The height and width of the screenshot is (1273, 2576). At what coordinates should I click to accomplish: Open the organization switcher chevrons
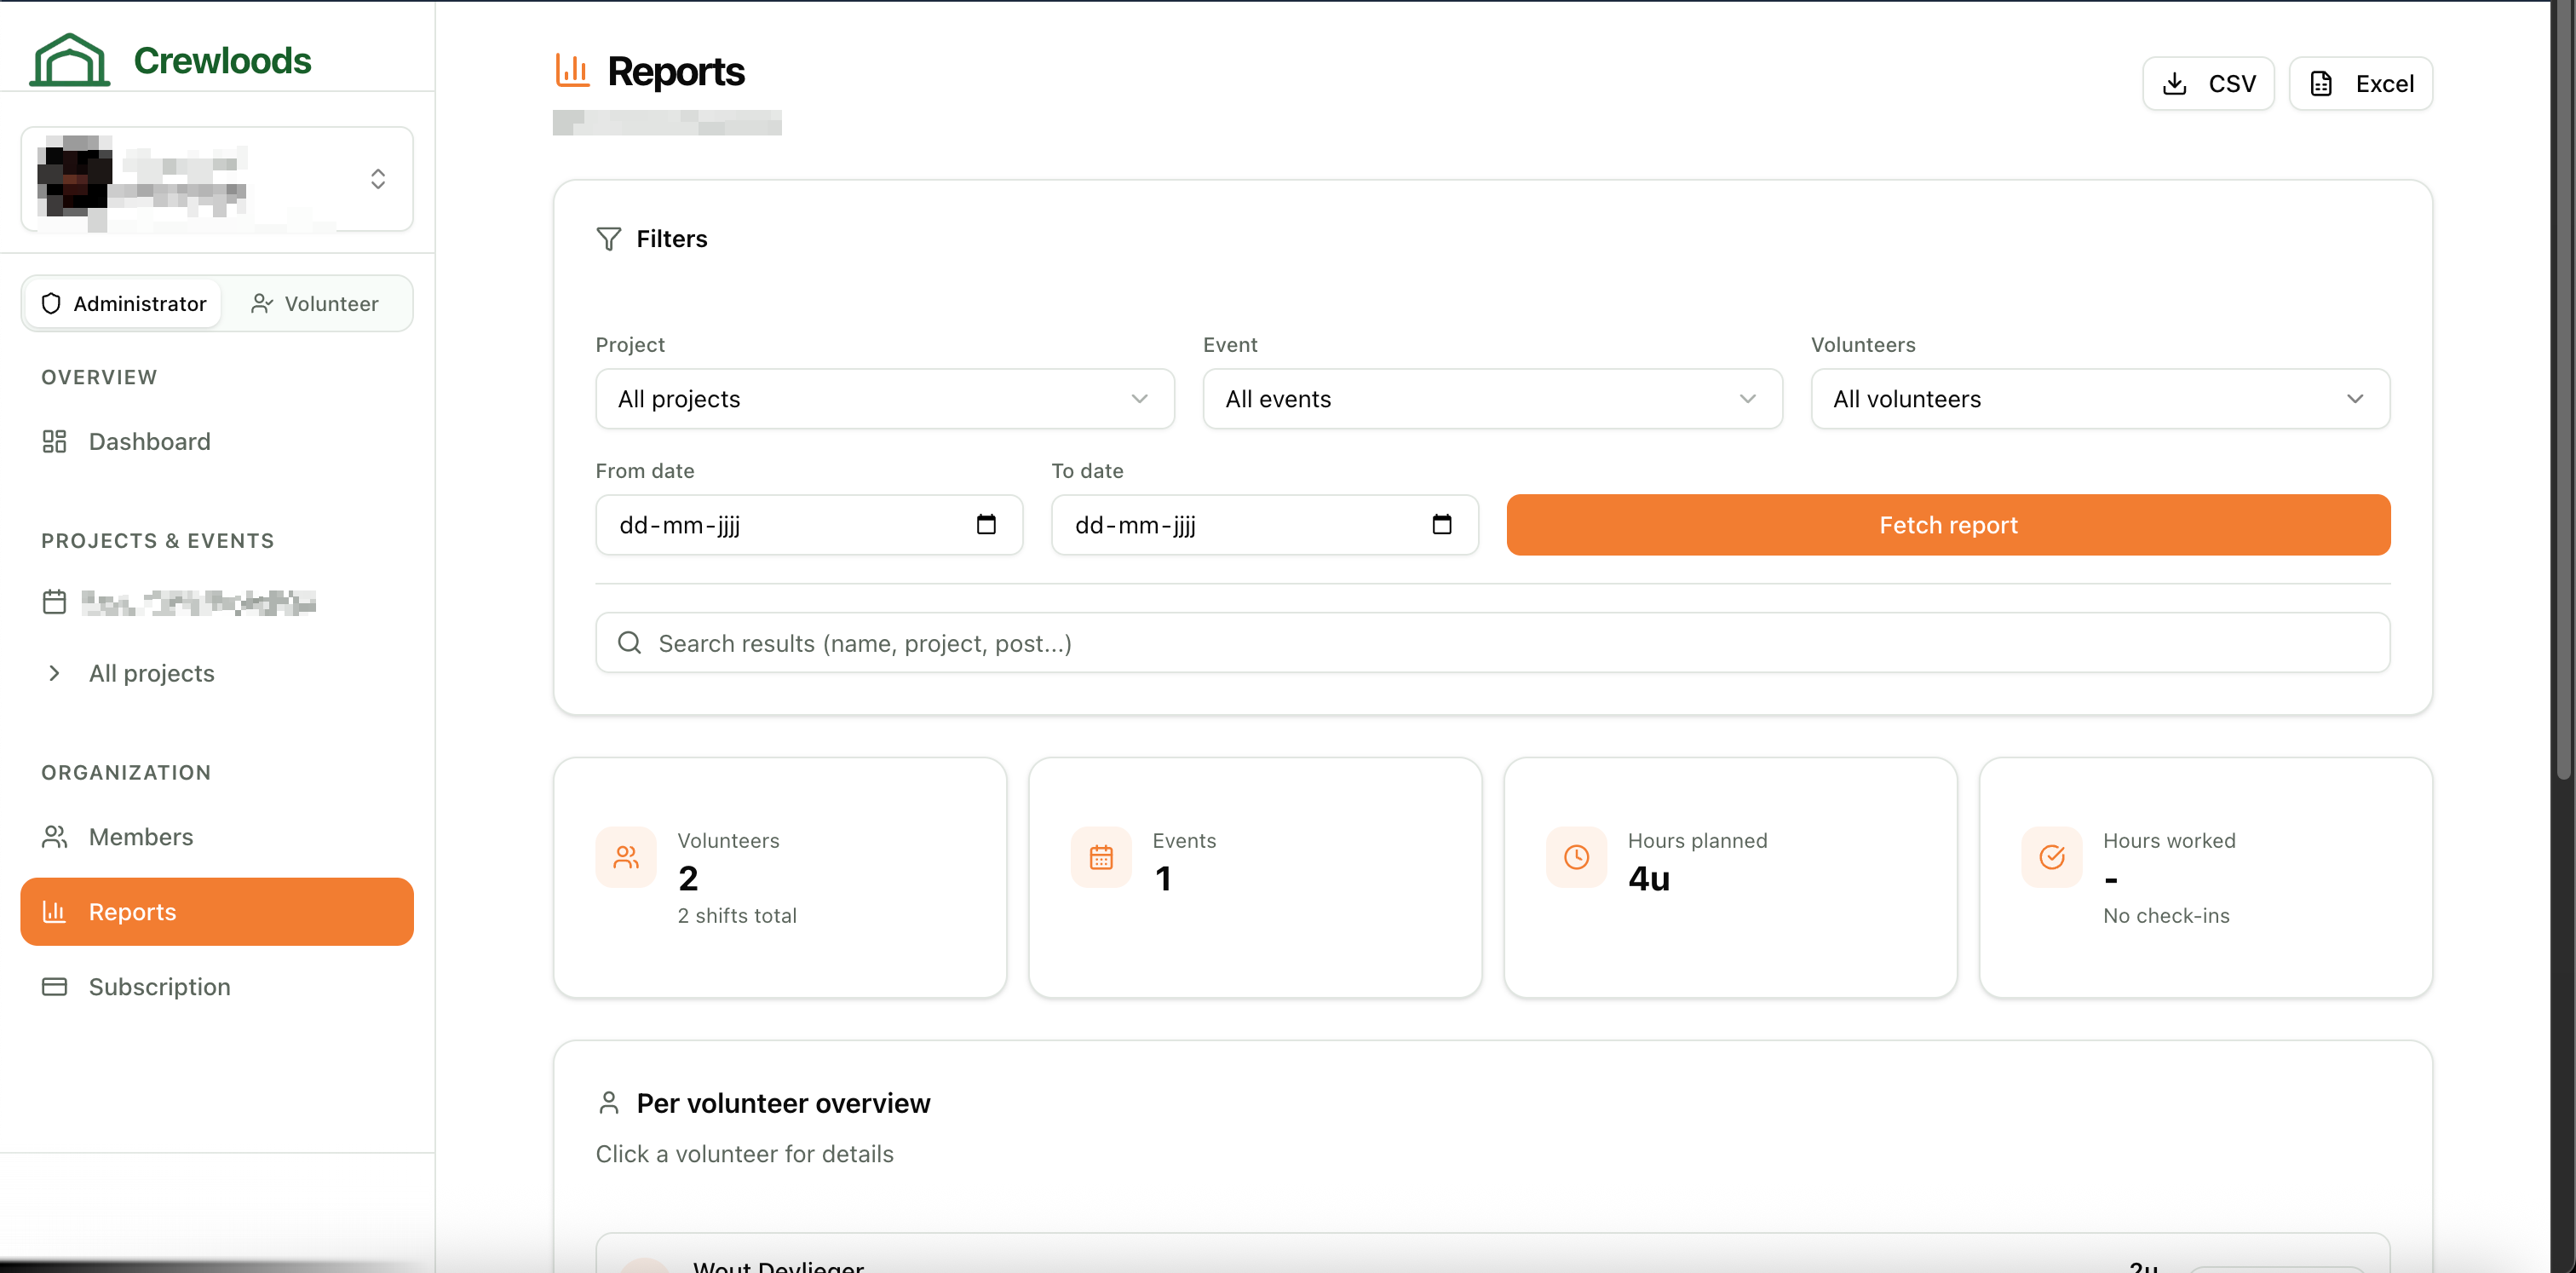378,179
